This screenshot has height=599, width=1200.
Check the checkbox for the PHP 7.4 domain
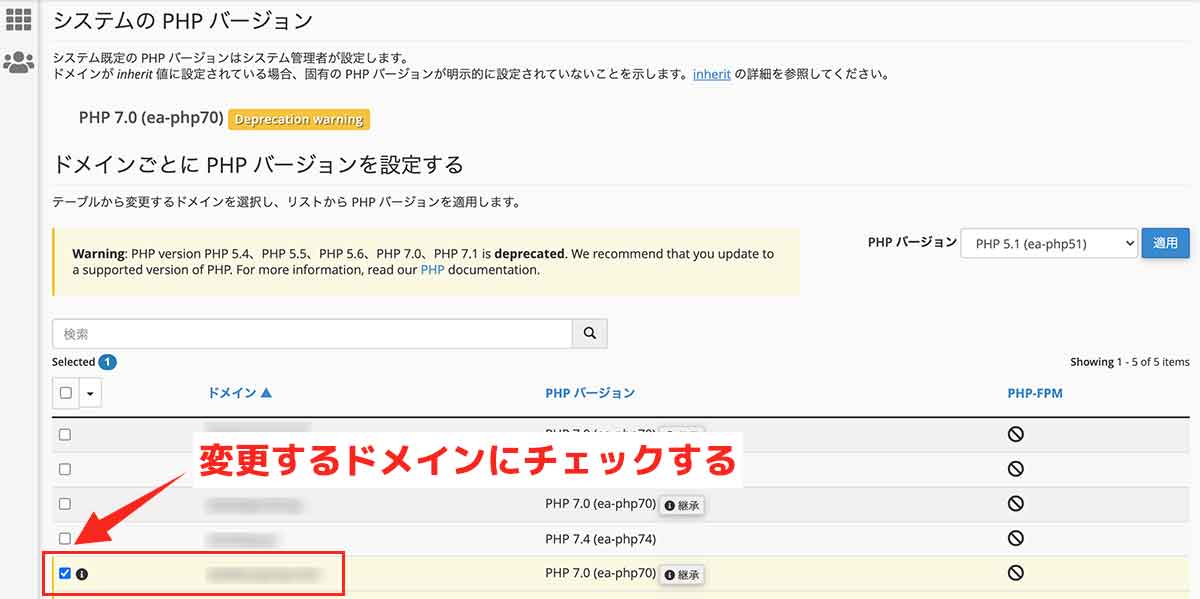click(64, 539)
